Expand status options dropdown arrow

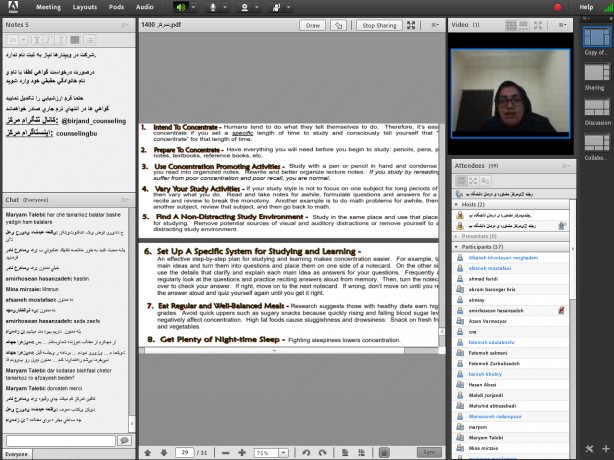pos(289,7)
